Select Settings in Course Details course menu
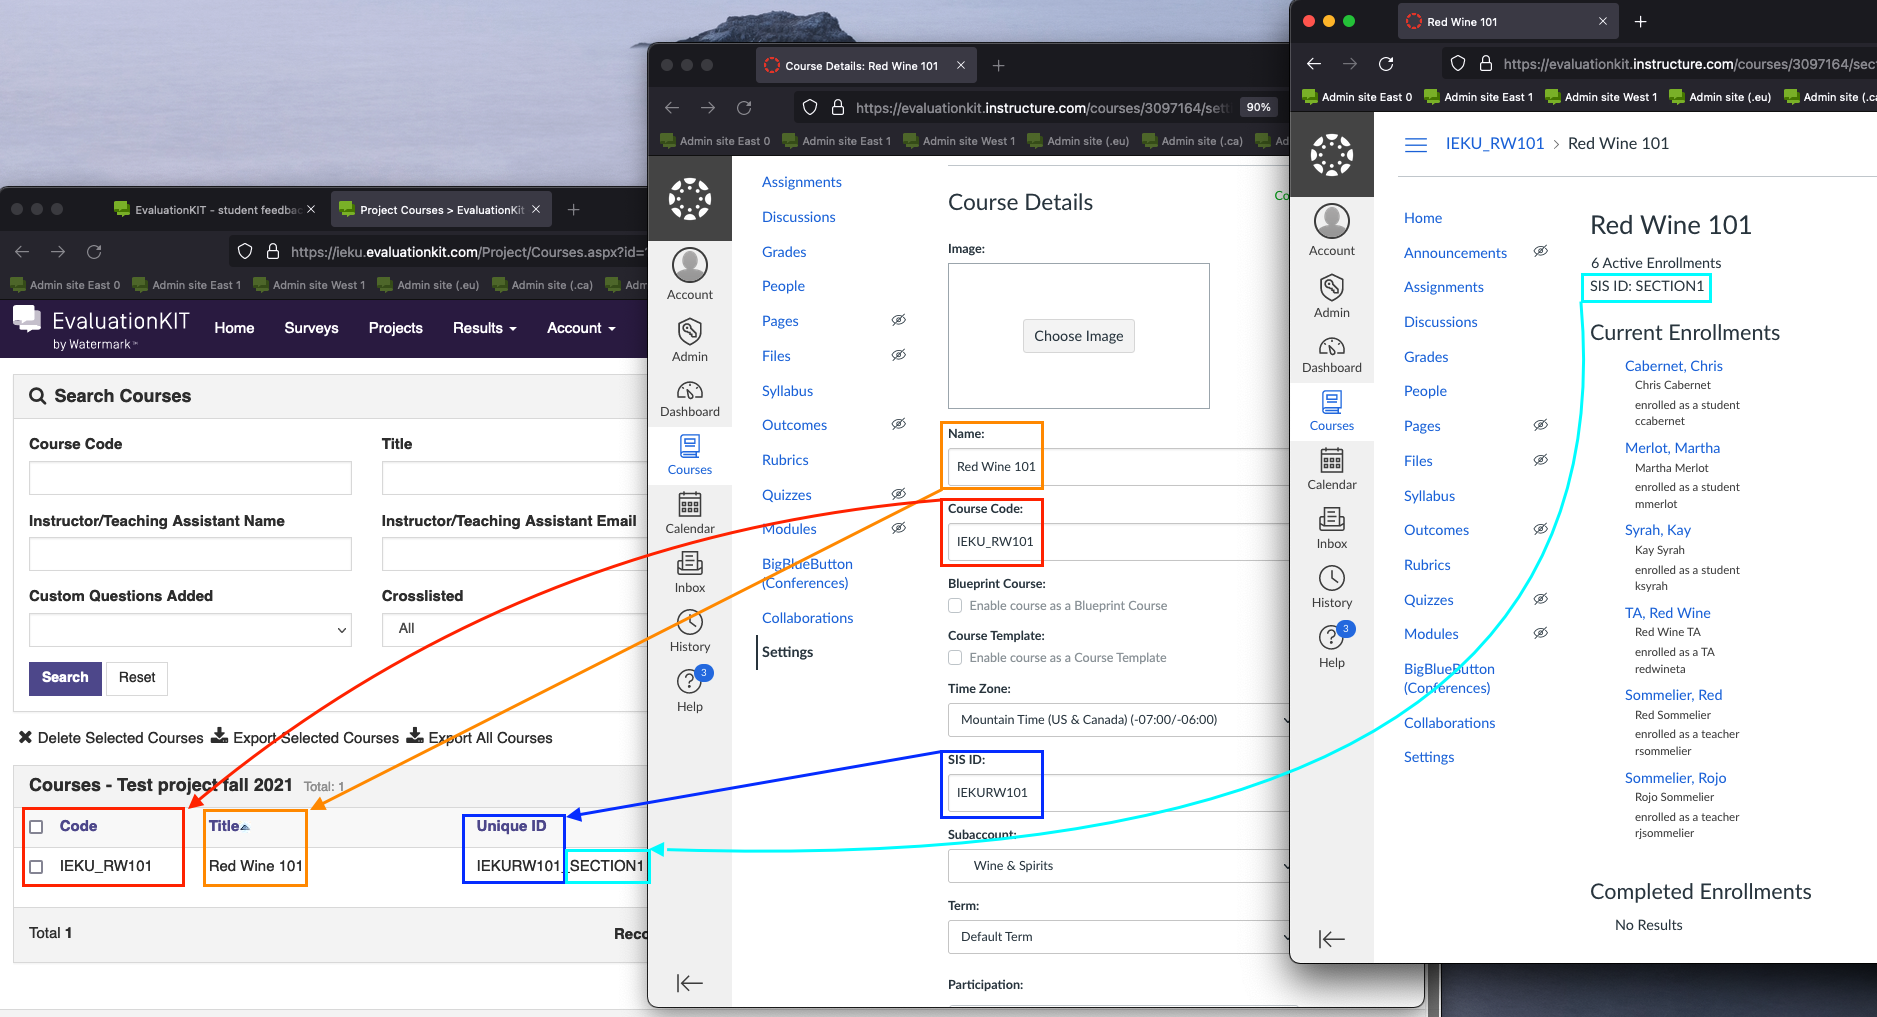This screenshot has height=1017, width=1877. coord(788,652)
